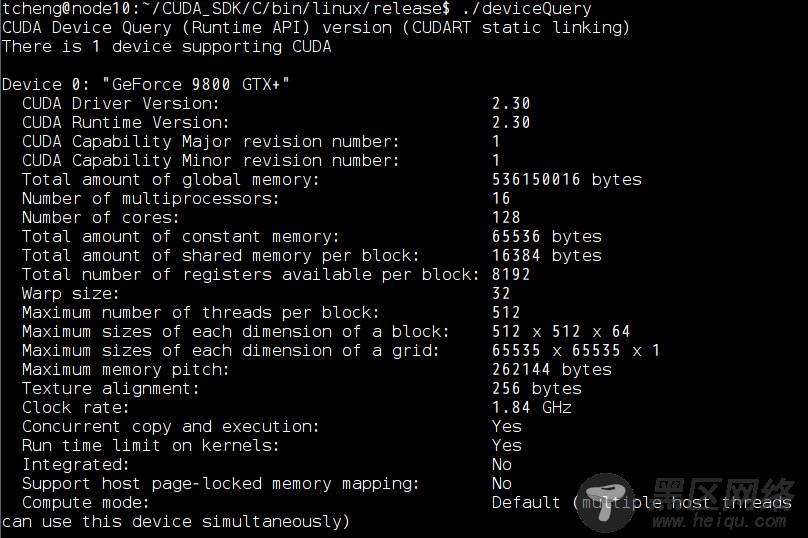The width and height of the screenshot is (808, 538).
Task: Select the shared memory value '16384 bytes'
Action: point(547,256)
